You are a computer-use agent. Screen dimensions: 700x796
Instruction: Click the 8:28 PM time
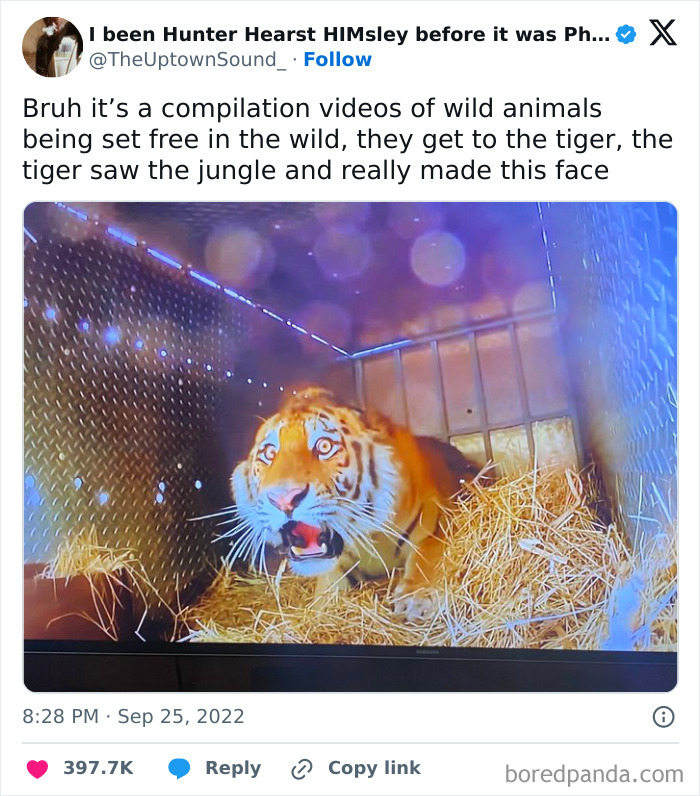[62, 716]
